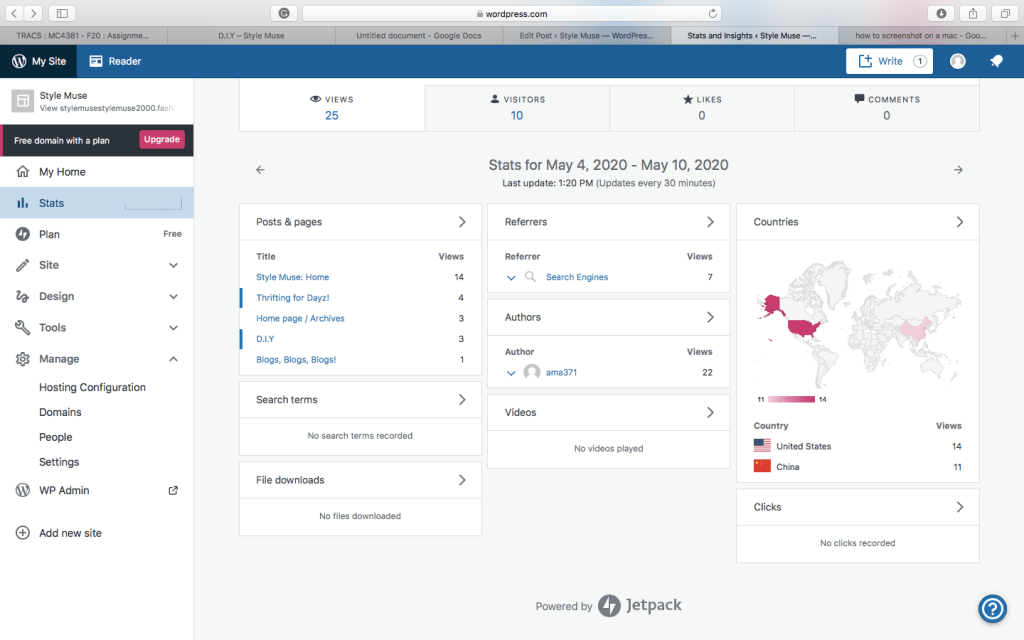This screenshot has width=1024, height=640.
Task: Select the Likes stats tab
Action: pos(701,107)
